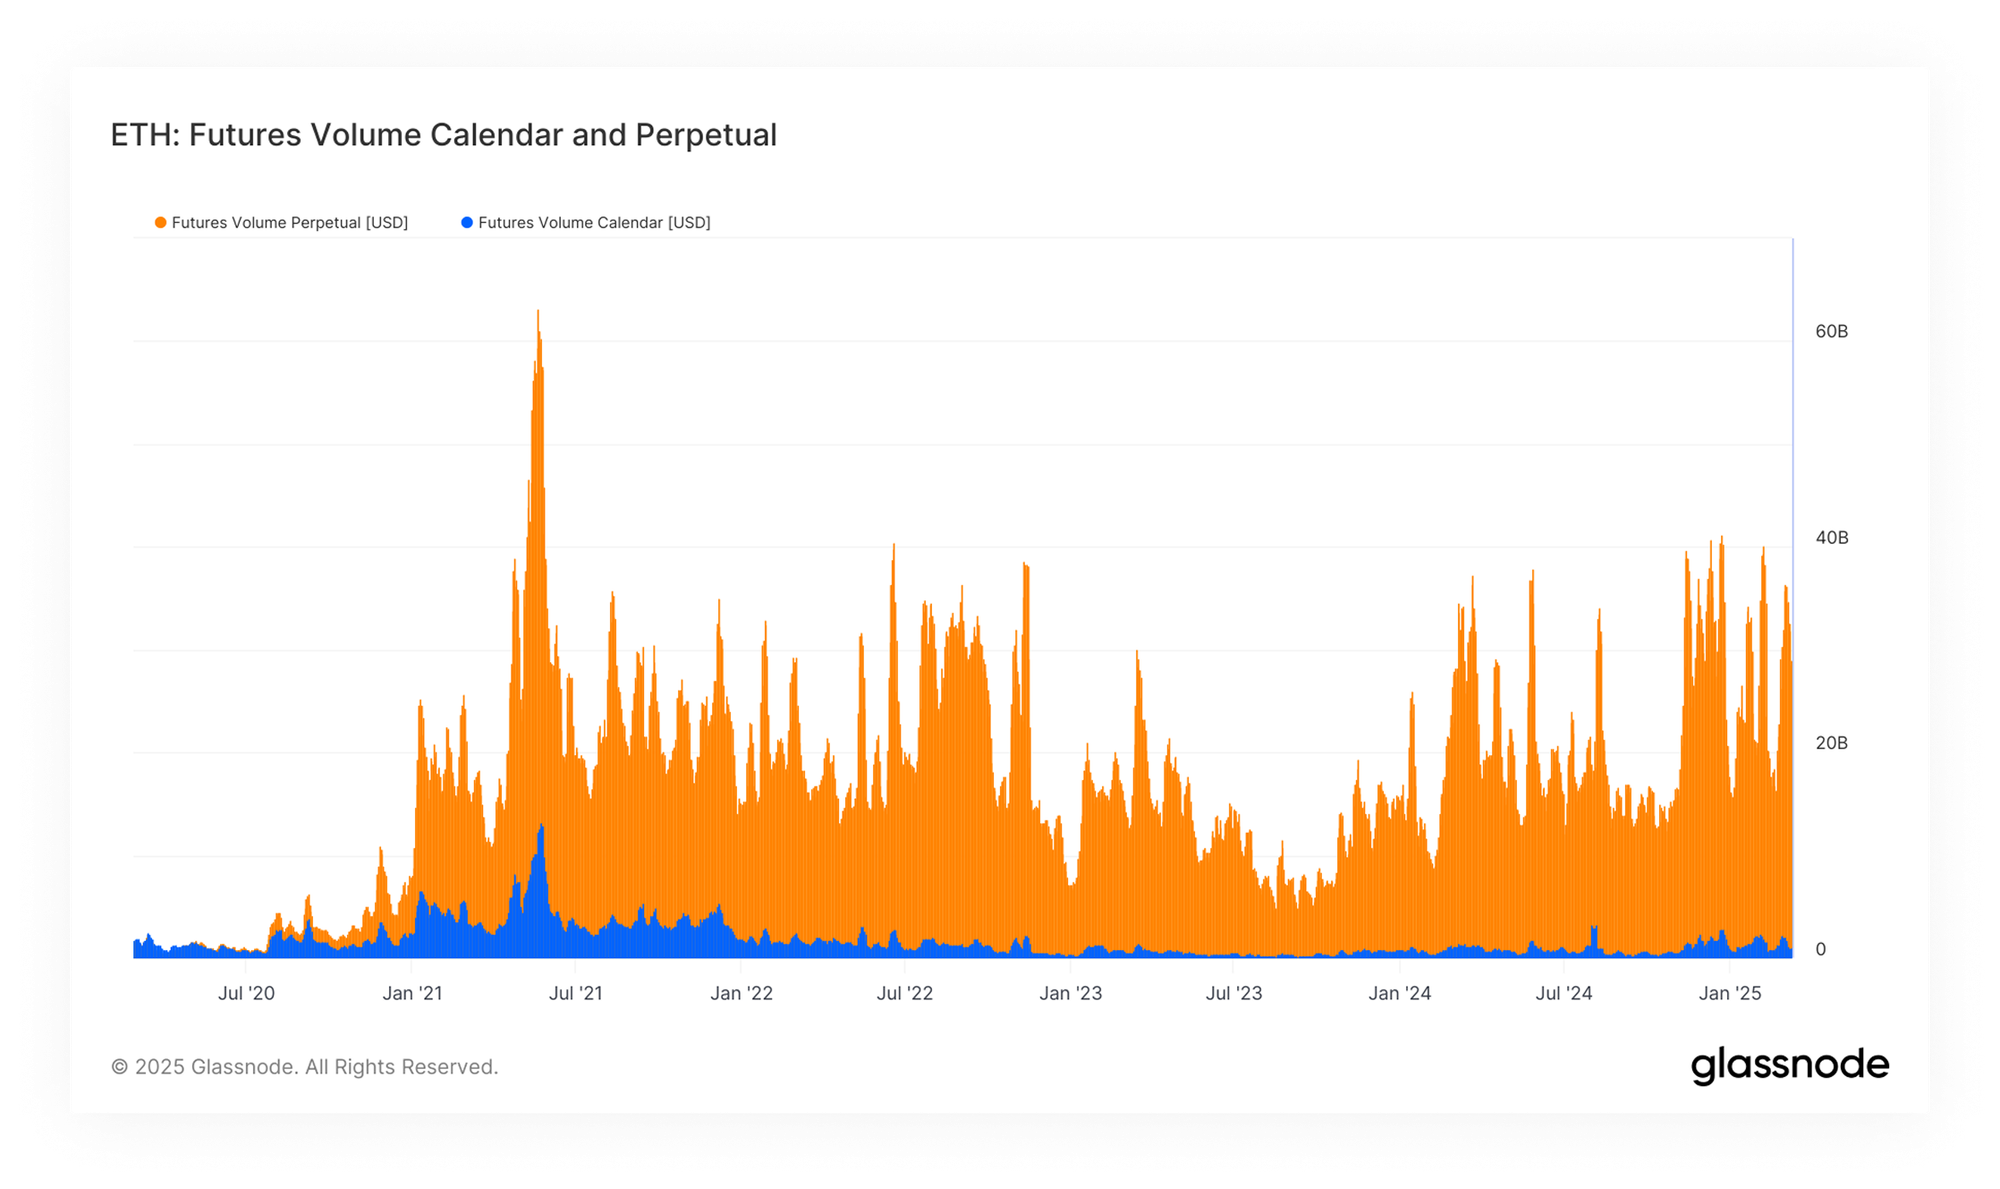Toggle the Futures Volume Calendar legend entry
This screenshot has width=2000, height=1189.
tap(594, 222)
